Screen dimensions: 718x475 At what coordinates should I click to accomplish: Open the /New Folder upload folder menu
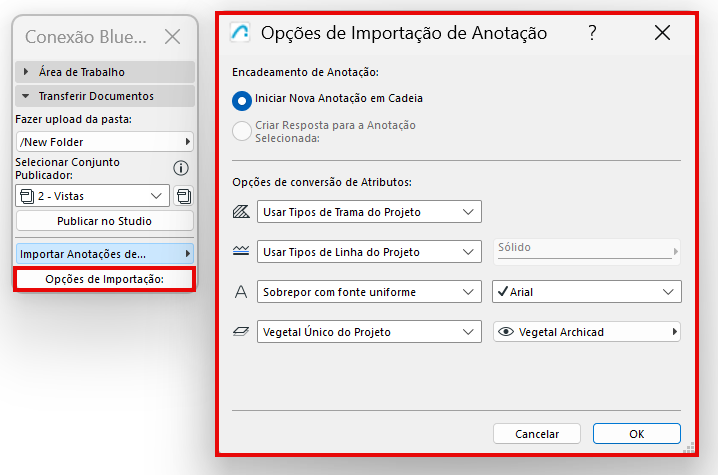click(105, 142)
